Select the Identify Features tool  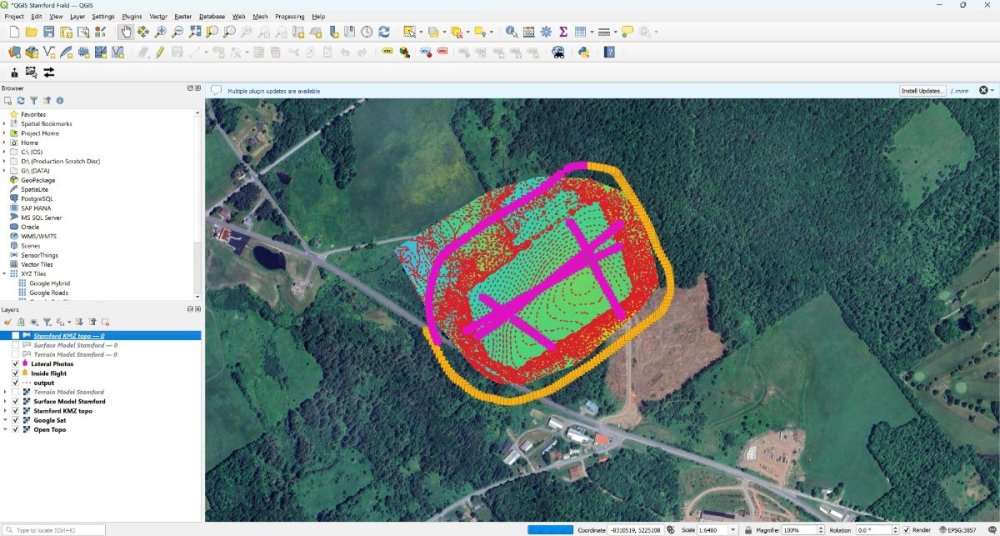[x=512, y=32]
